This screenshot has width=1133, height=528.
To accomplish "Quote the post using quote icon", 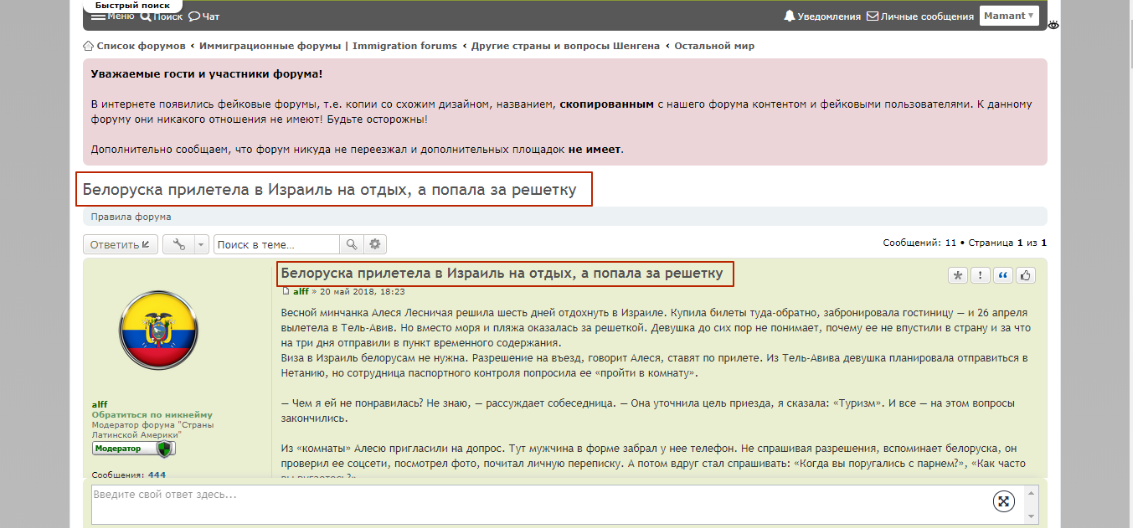I will point(1003,275).
